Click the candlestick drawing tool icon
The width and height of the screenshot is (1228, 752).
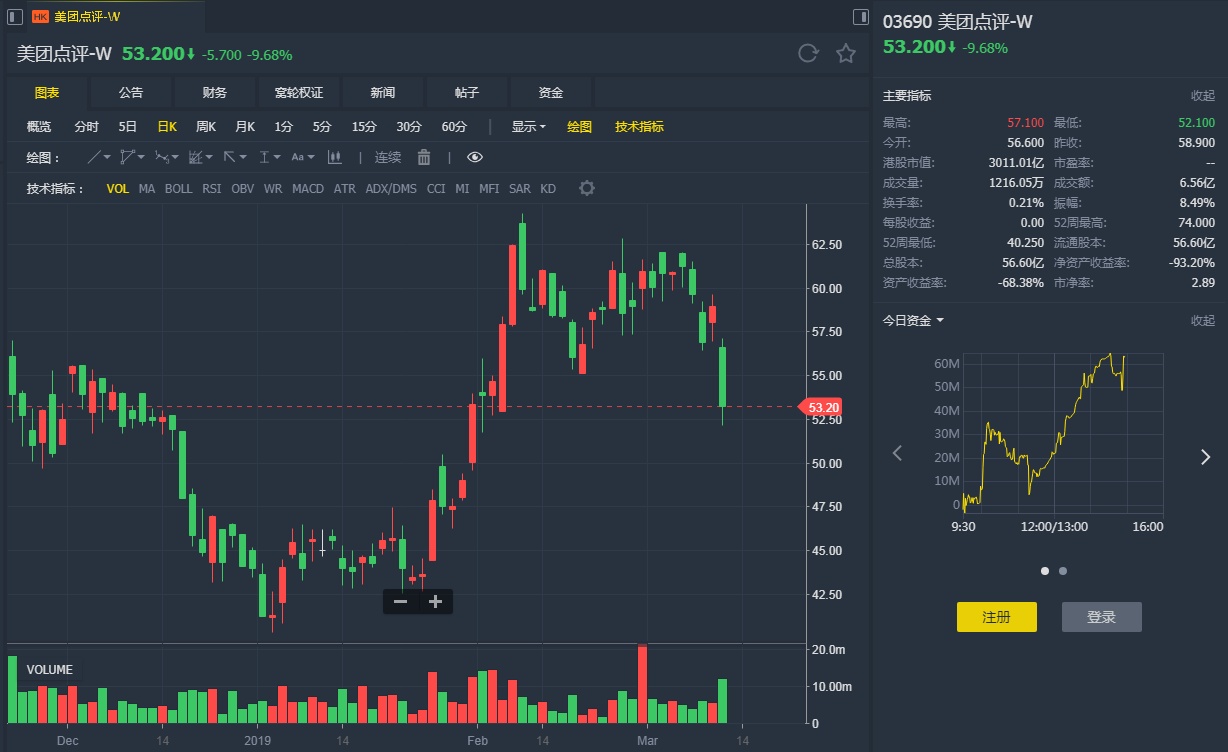tap(335, 157)
